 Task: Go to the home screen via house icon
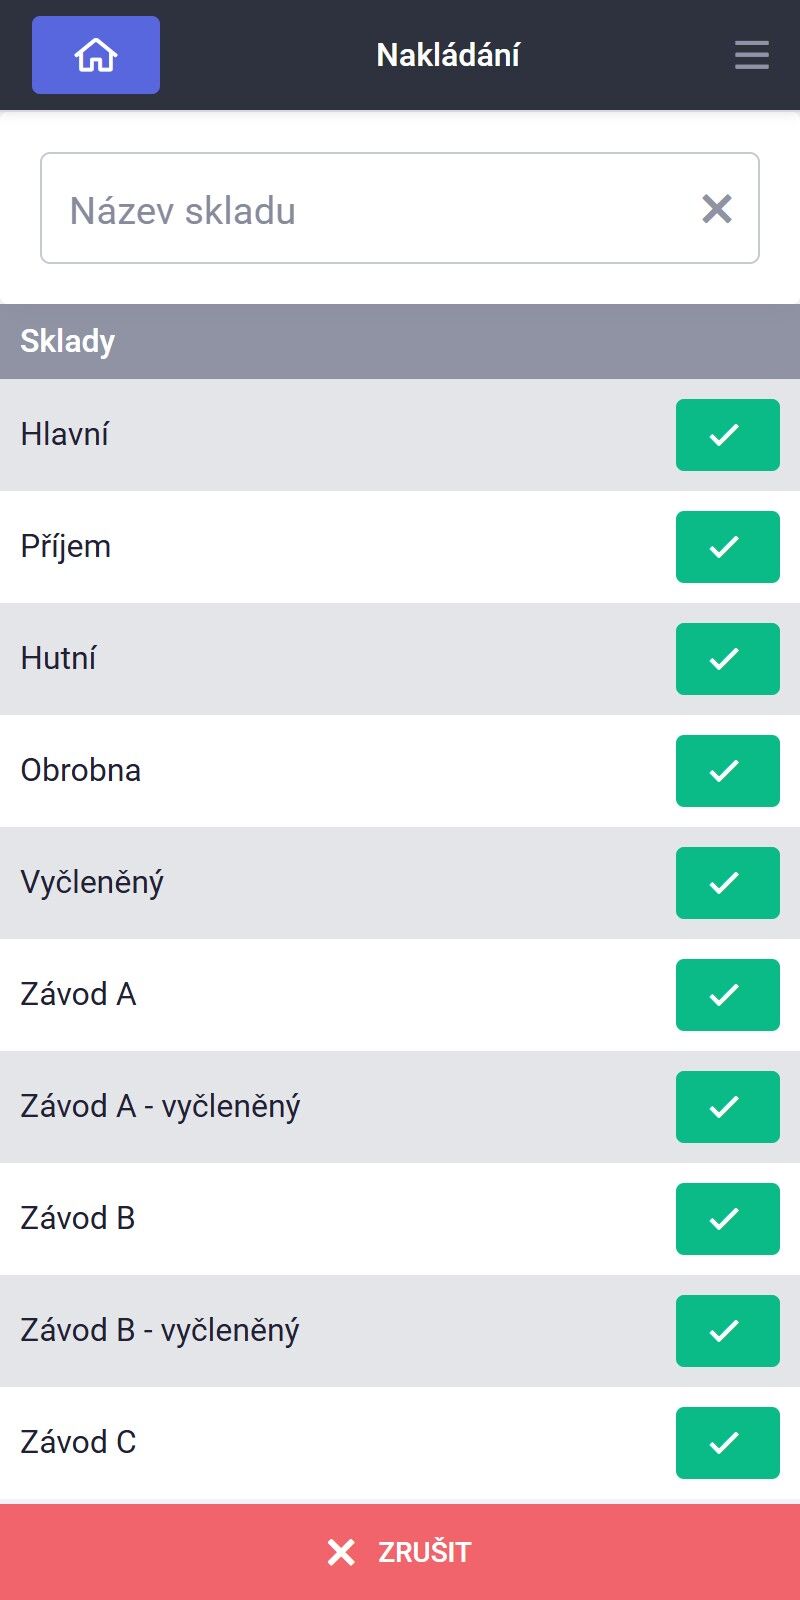[96, 55]
